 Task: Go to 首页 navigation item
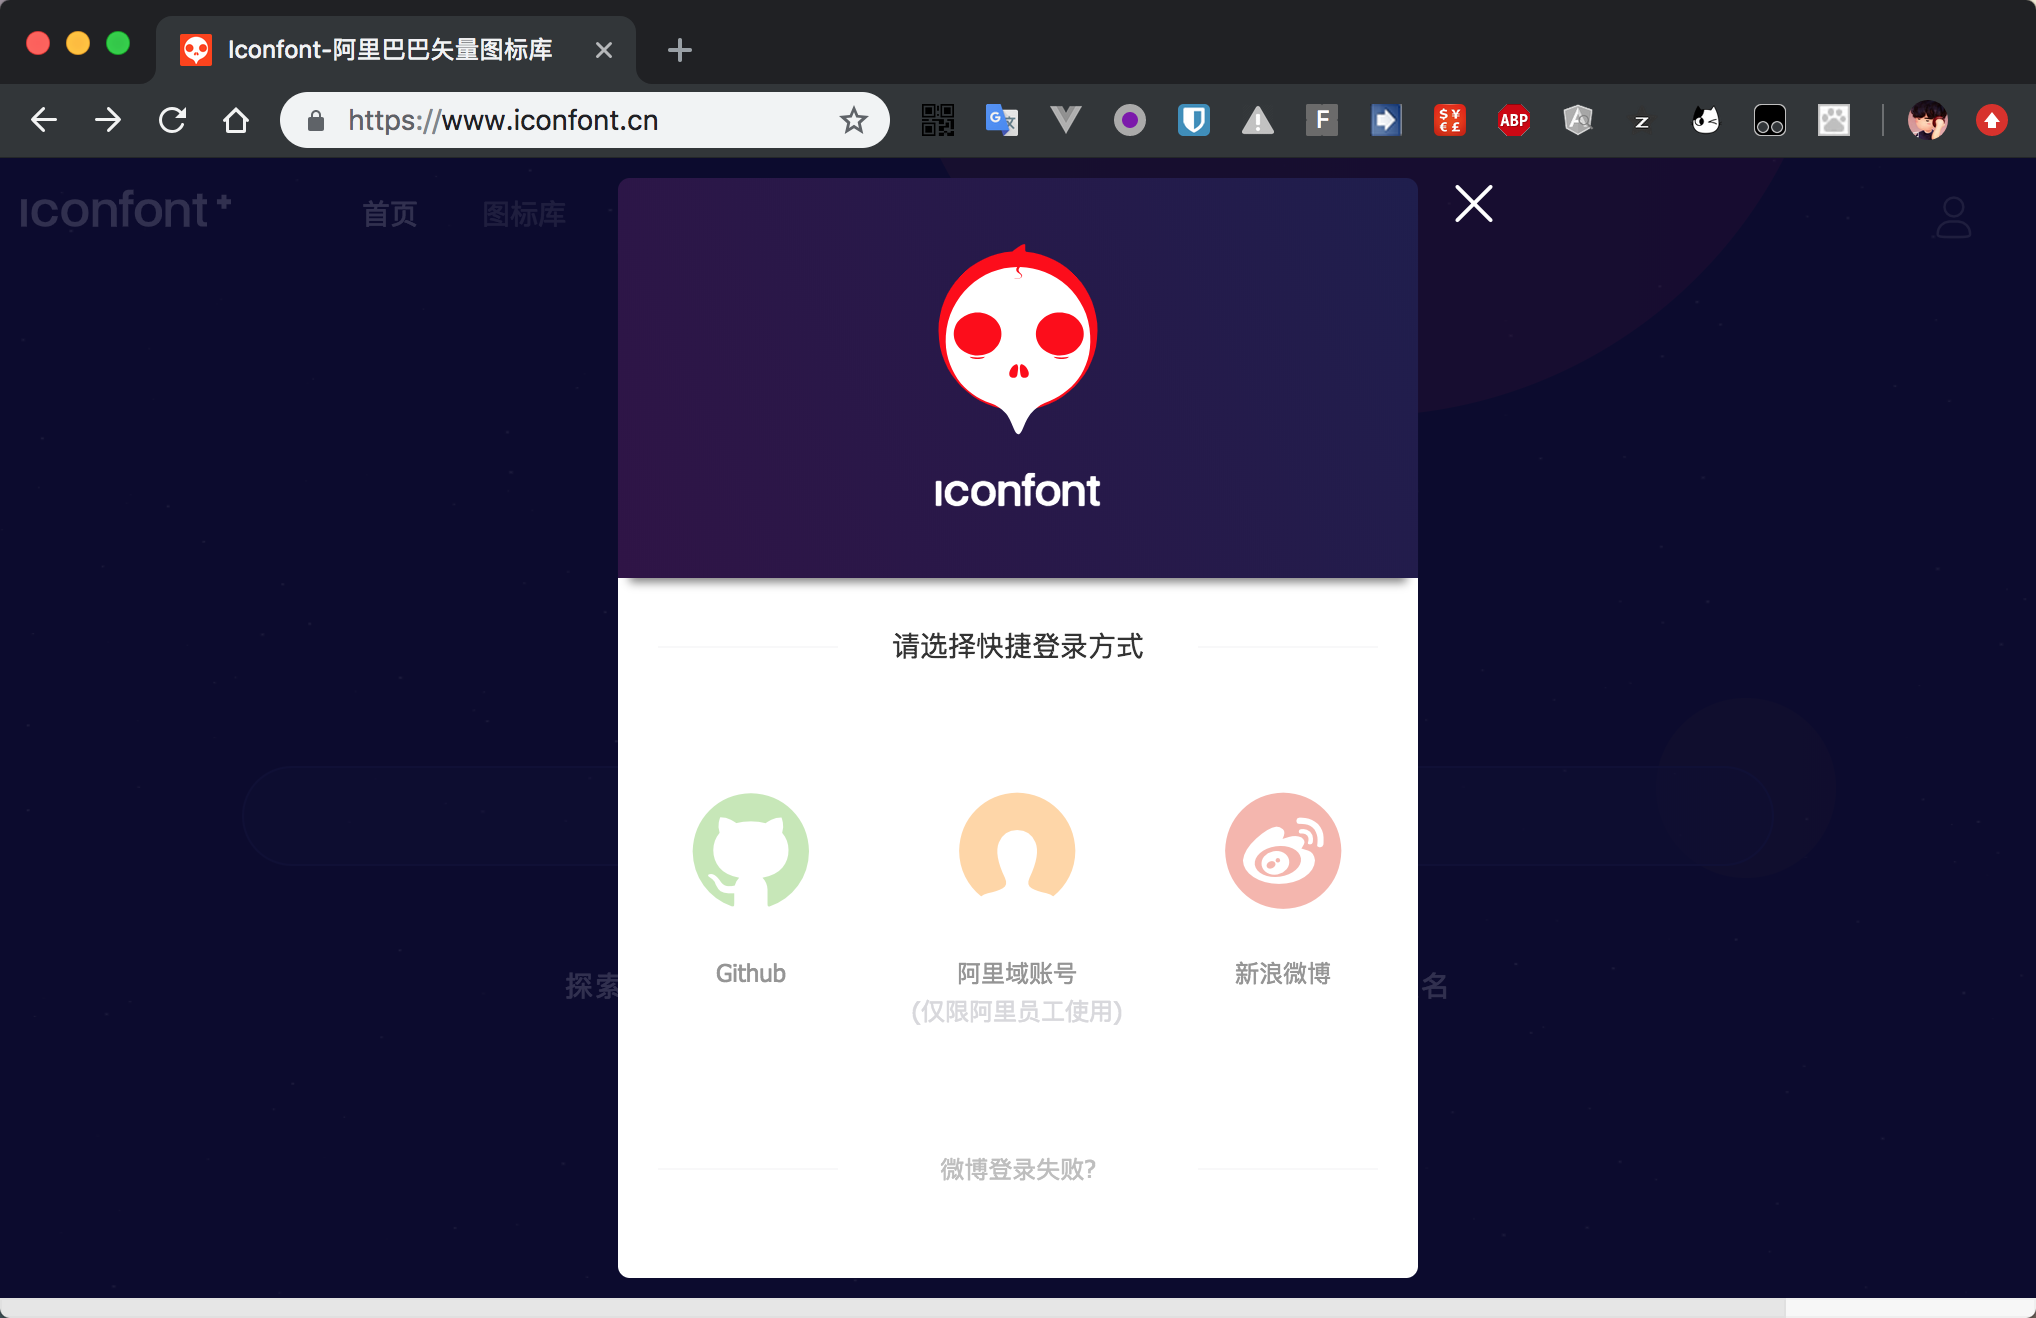tap(390, 214)
